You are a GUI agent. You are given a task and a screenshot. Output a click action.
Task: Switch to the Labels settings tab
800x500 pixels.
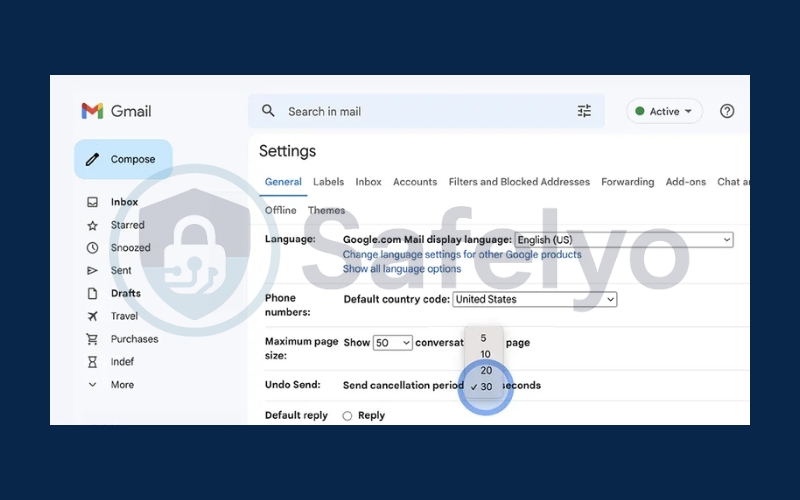pos(328,182)
